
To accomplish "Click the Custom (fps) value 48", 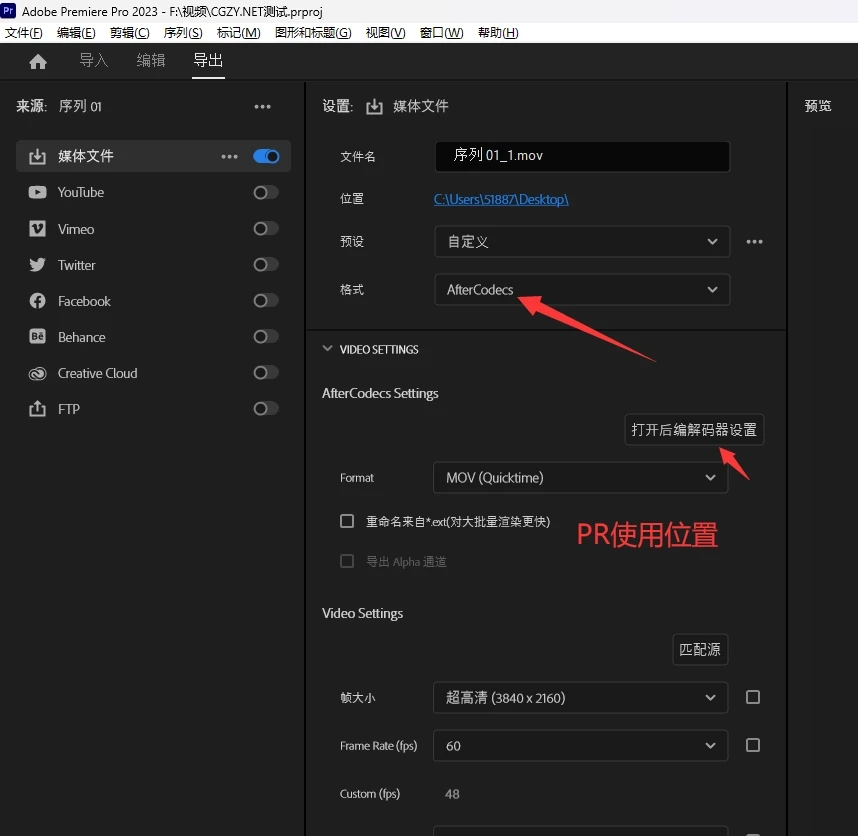I will pos(452,794).
